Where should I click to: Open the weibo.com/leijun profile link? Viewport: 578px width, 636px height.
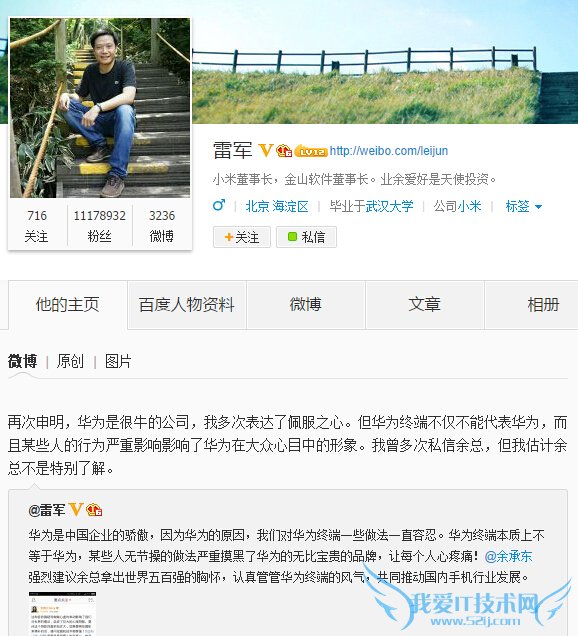point(389,151)
